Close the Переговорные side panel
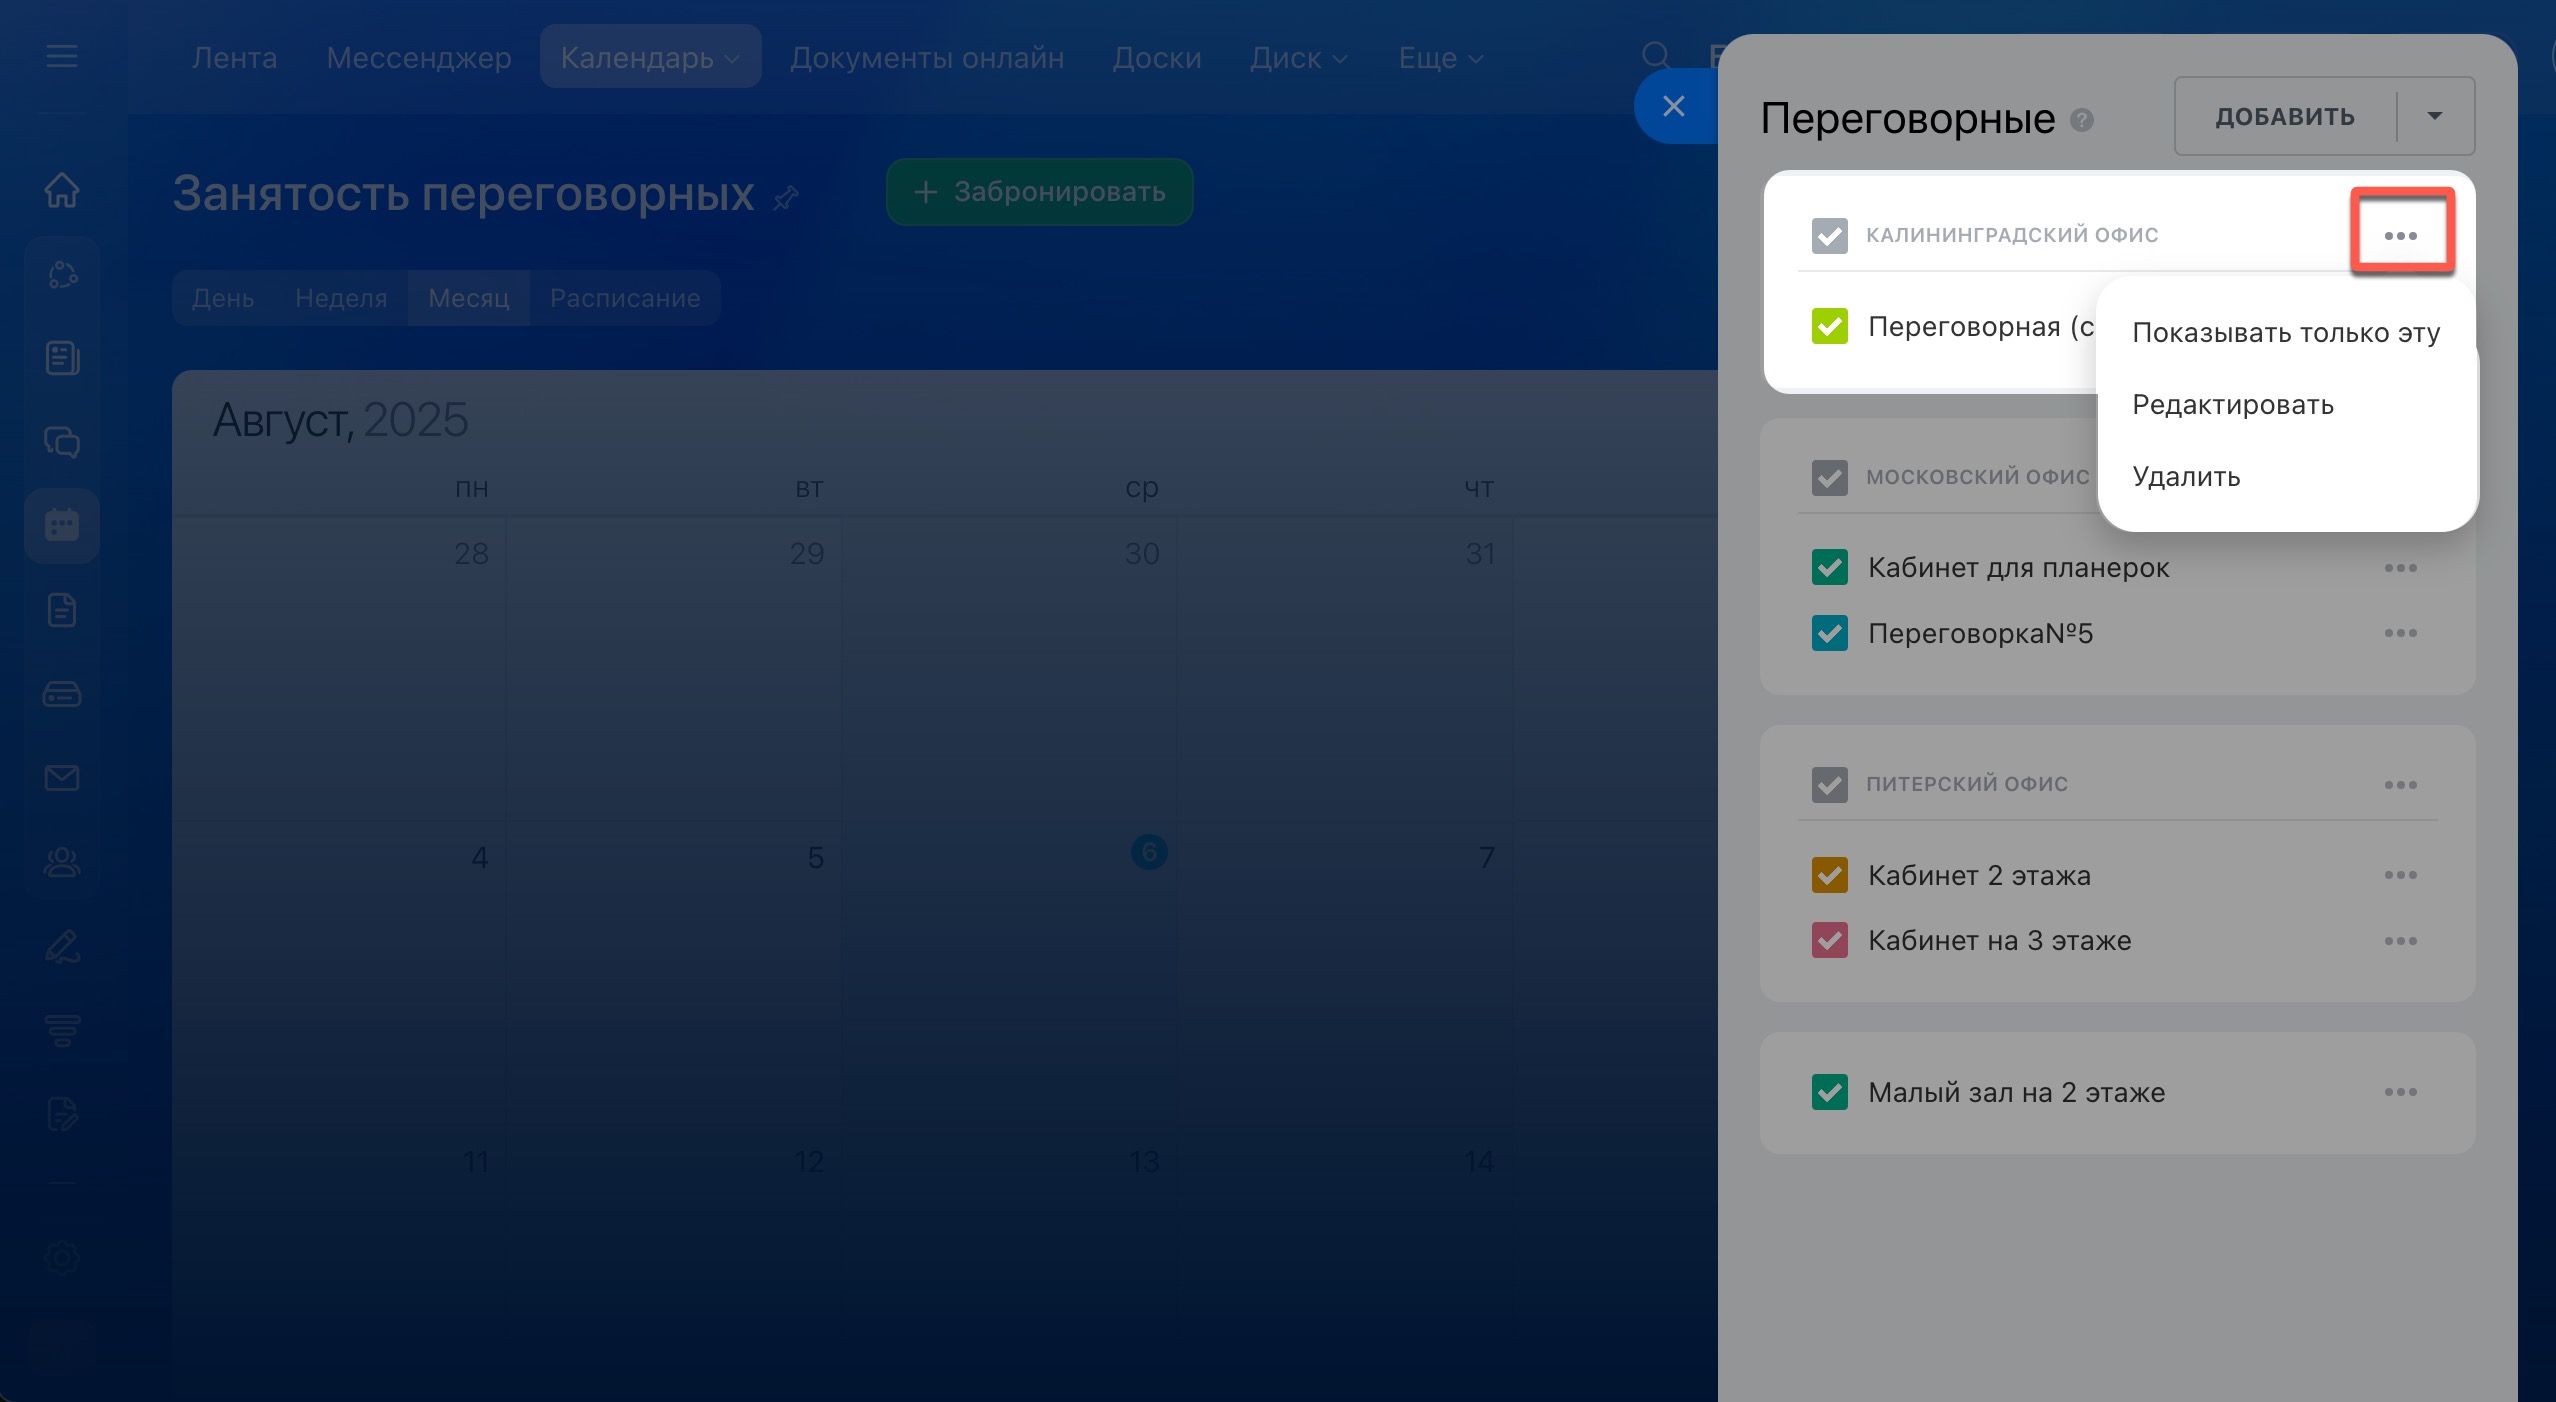Viewport: 2556px width, 1402px height. 1674,106
